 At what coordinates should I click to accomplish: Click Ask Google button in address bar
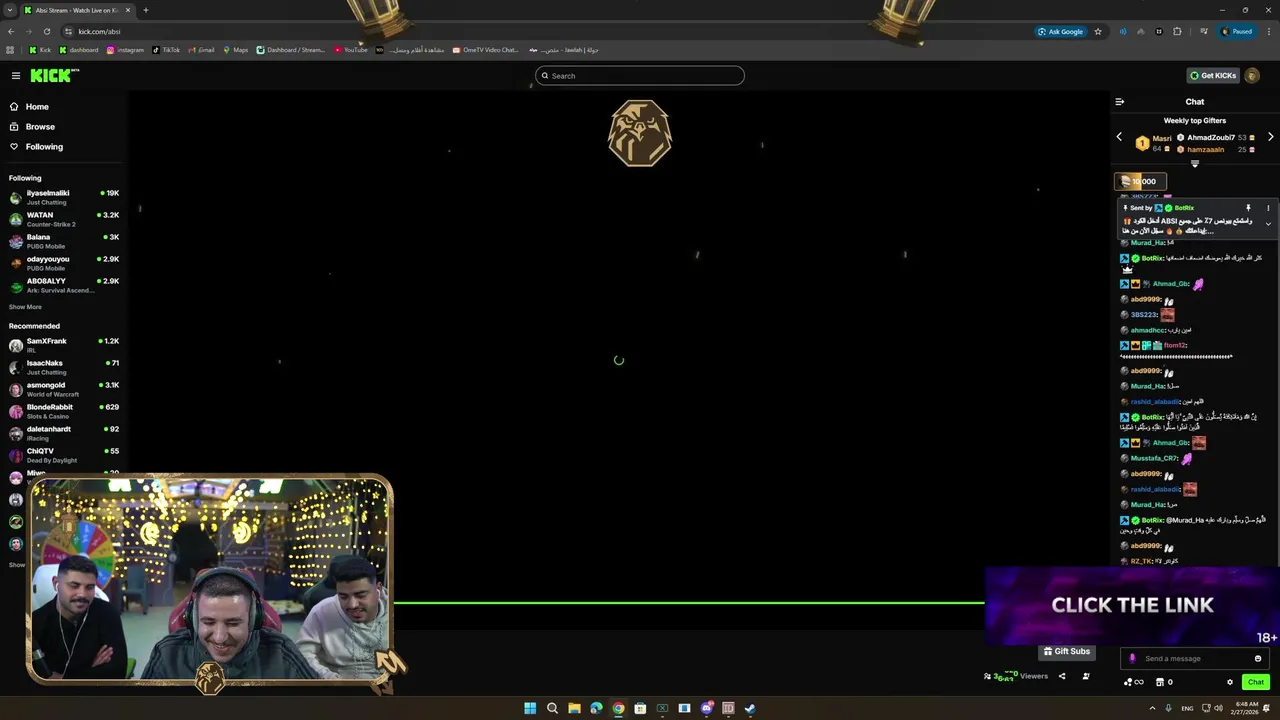pos(1060,31)
